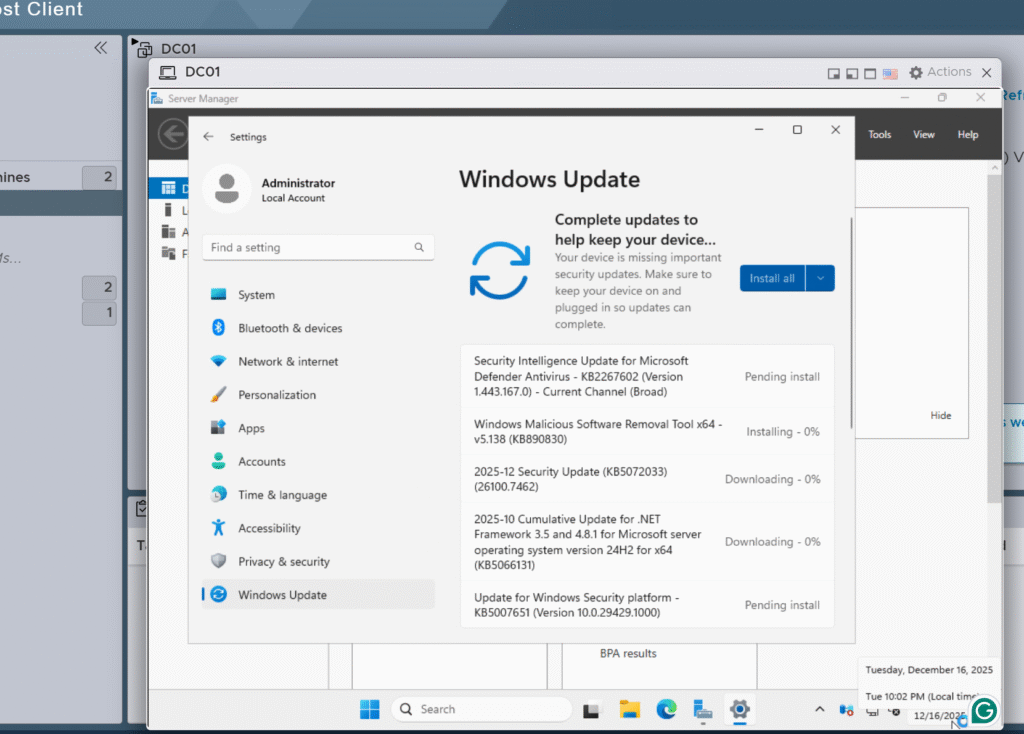Click the Task View taskbar icon
Screen dimensions: 1024x734
tap(592, 709)
